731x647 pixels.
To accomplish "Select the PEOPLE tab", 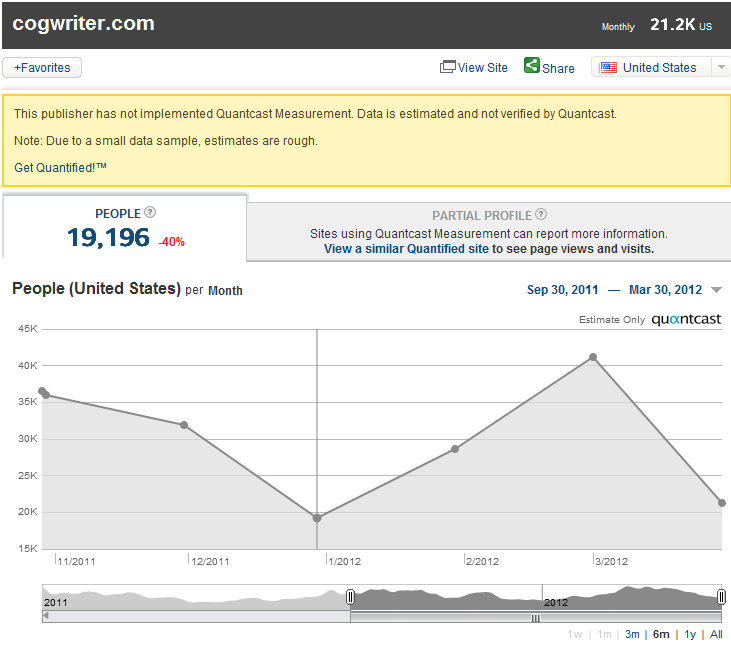I will pyautogui.click(x=125, y=227).
